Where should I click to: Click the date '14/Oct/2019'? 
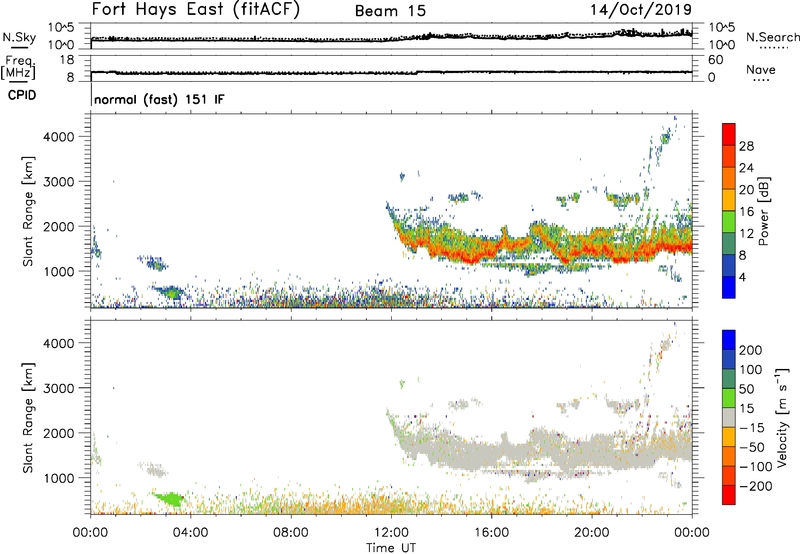[x=641, y=10]
